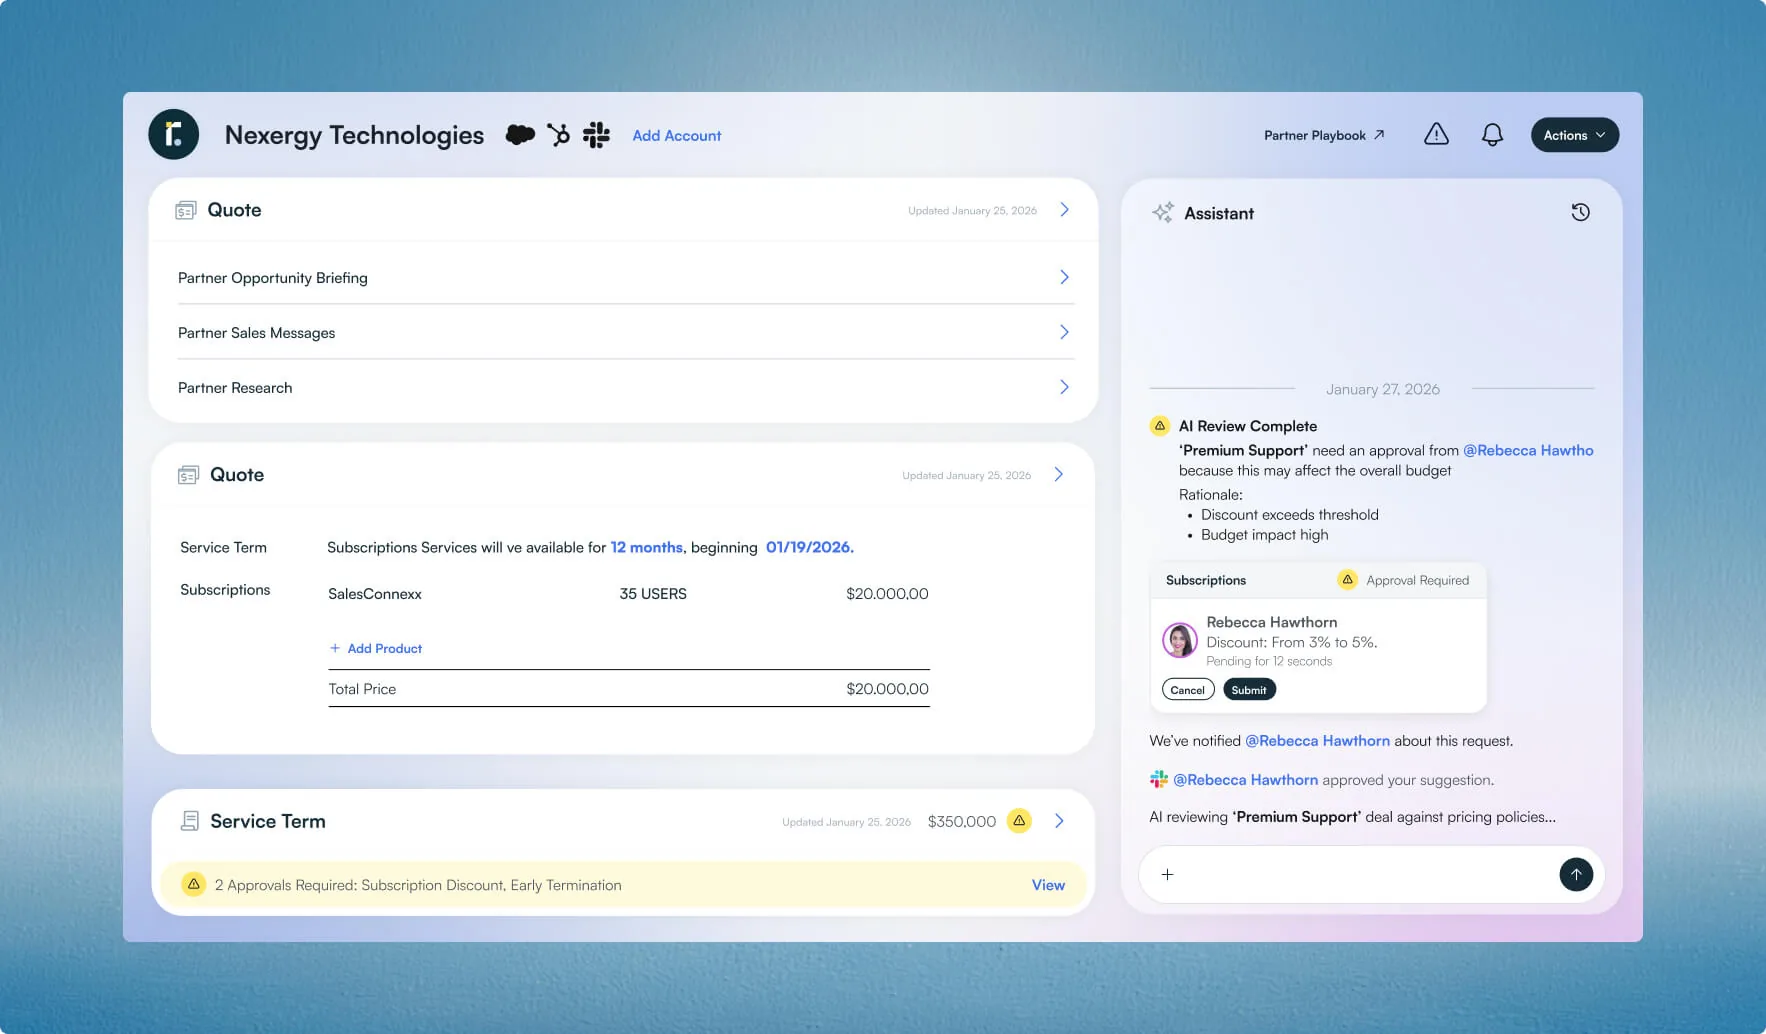Click Rebecca Hawthorn's avatar in approval card
Viewport: 1766px width, 1034px height.
tap(1180, 640)
